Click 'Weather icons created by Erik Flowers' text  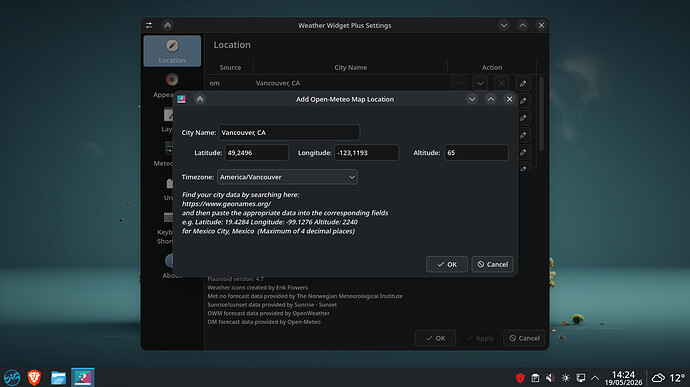(x=257, y=287)
